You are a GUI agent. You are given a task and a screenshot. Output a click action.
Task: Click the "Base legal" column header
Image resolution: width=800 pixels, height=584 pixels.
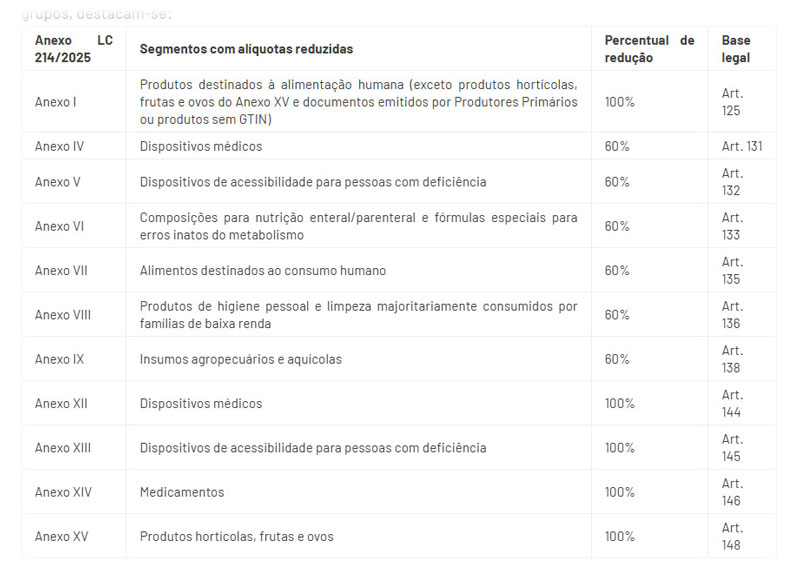pyautogui.click(x=736, y=49)
